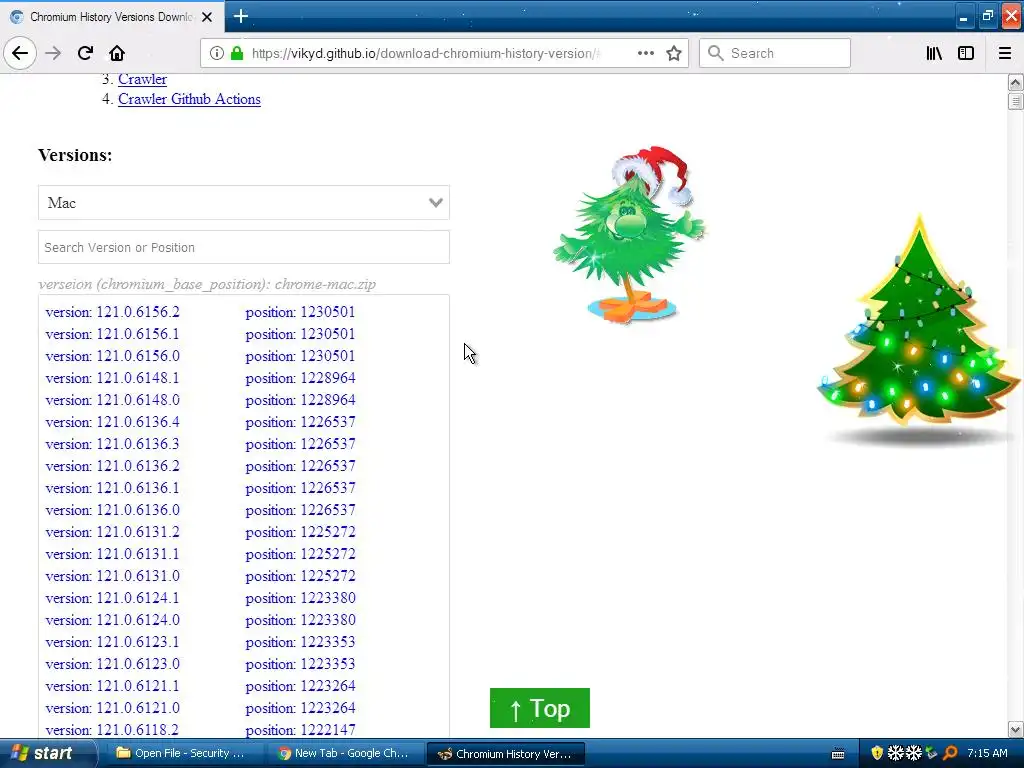Open the hamburger application menu

point(1005,53)
